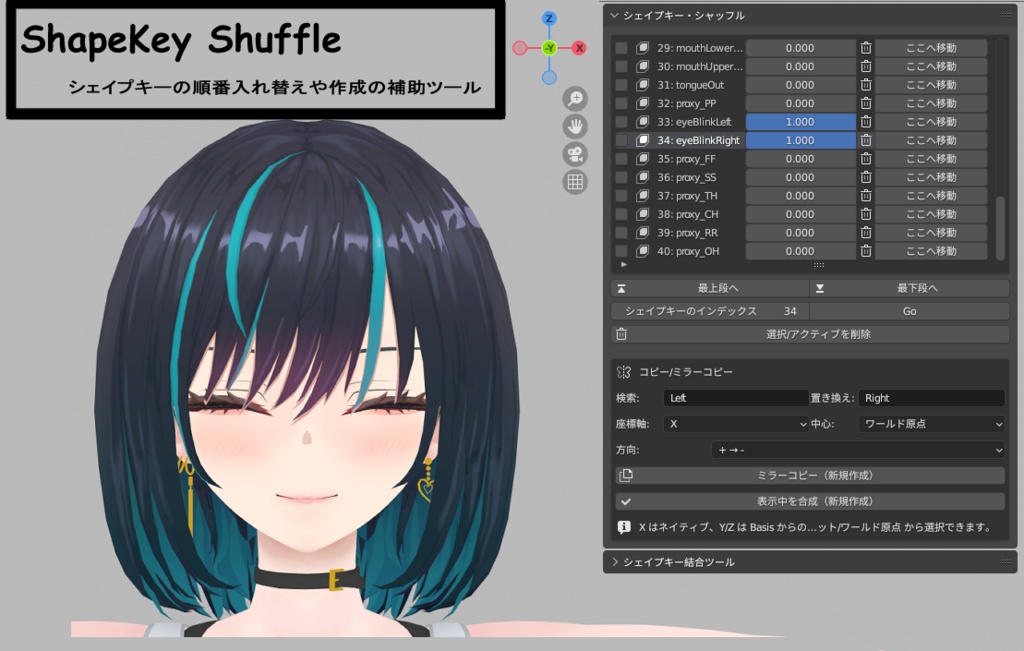The image size is (1024, 651).
Task: Enable the checkbox for proxy_PP
Action: coord(621,103)
